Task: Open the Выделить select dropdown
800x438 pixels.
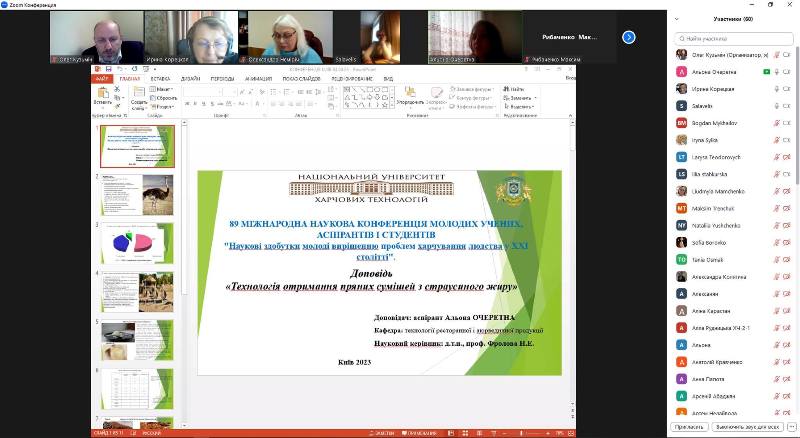Action: coord(519,107)
